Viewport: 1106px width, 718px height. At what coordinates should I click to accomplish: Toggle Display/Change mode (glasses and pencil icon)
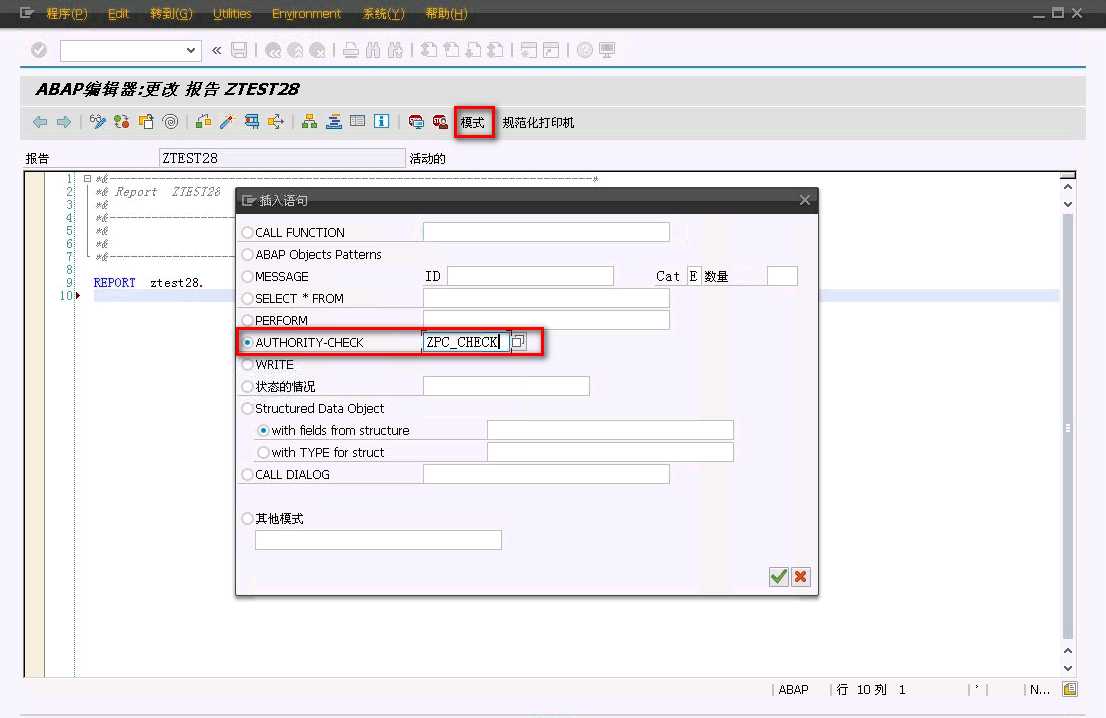97,122
